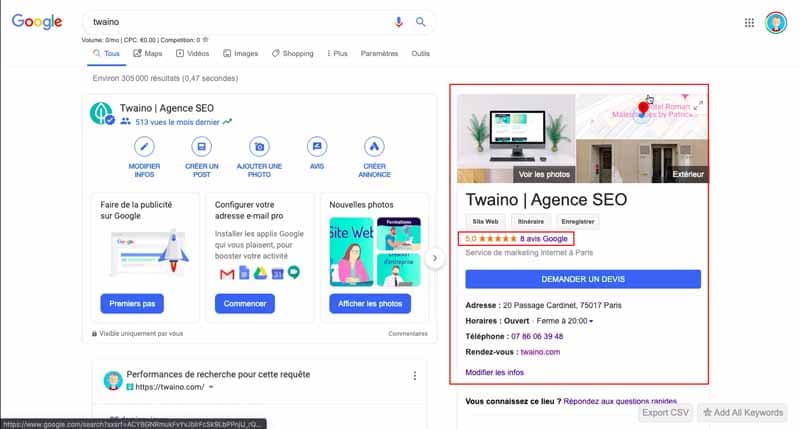Viewport: 800px width, 429px height.
Task: Click the microphone voice search icon
Action: point(398,22)
